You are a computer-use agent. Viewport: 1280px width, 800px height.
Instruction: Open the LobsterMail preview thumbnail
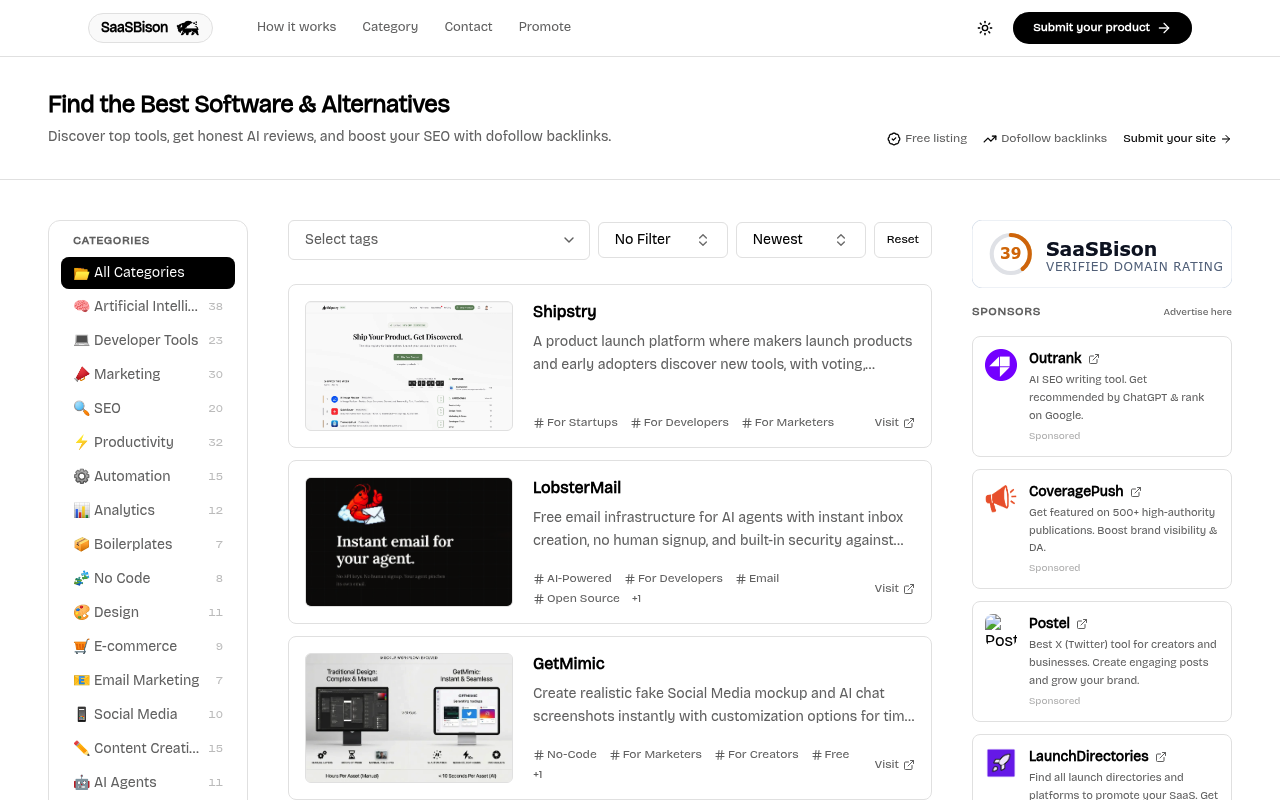click(x=409, y=542)
